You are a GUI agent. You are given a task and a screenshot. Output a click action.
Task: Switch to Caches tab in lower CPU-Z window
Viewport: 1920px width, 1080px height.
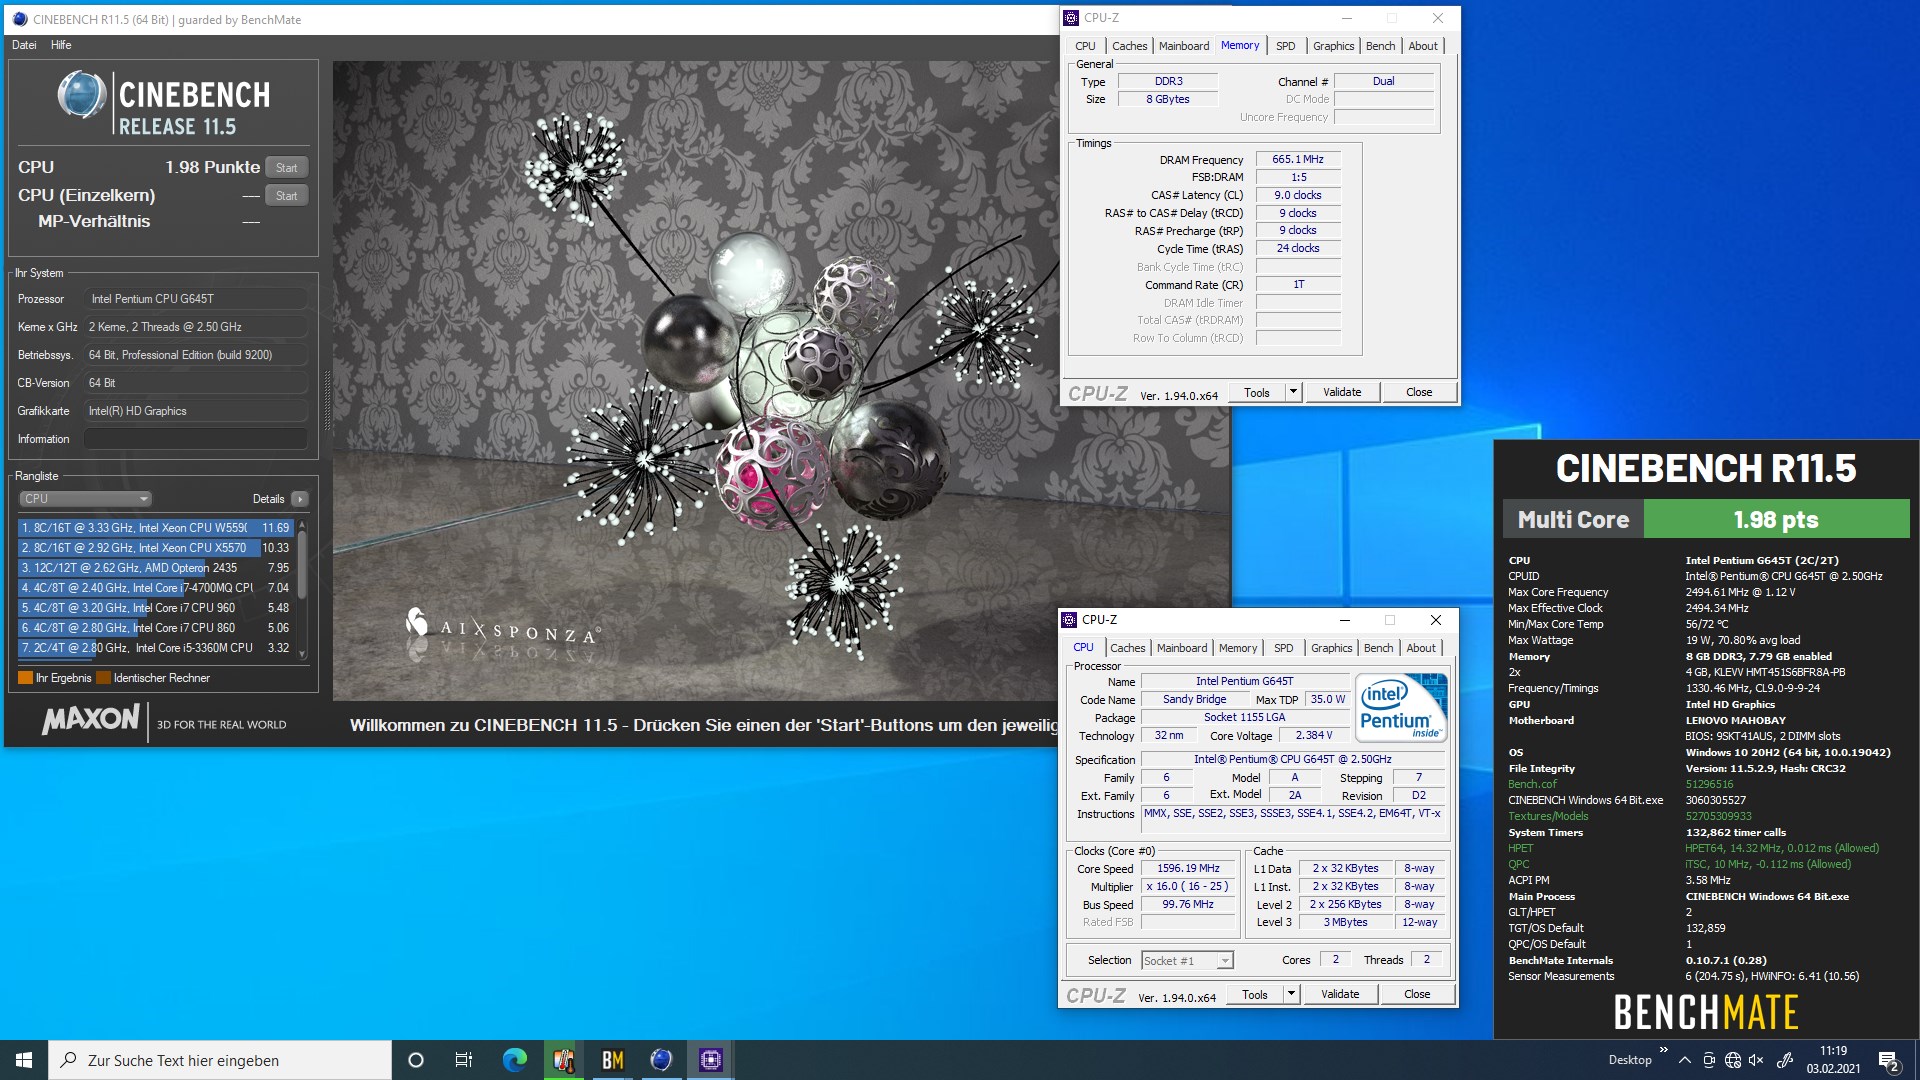1127,648
